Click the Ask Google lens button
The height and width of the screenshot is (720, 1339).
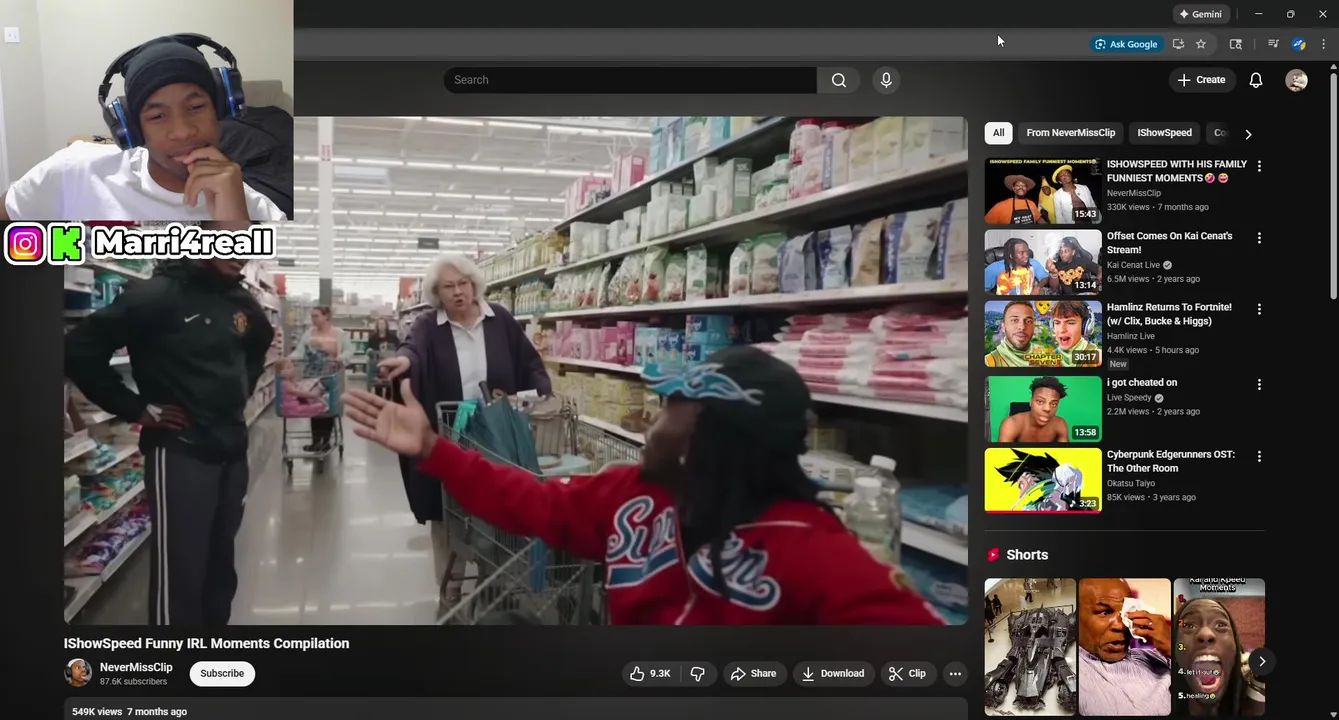[x=1126, y=44]
